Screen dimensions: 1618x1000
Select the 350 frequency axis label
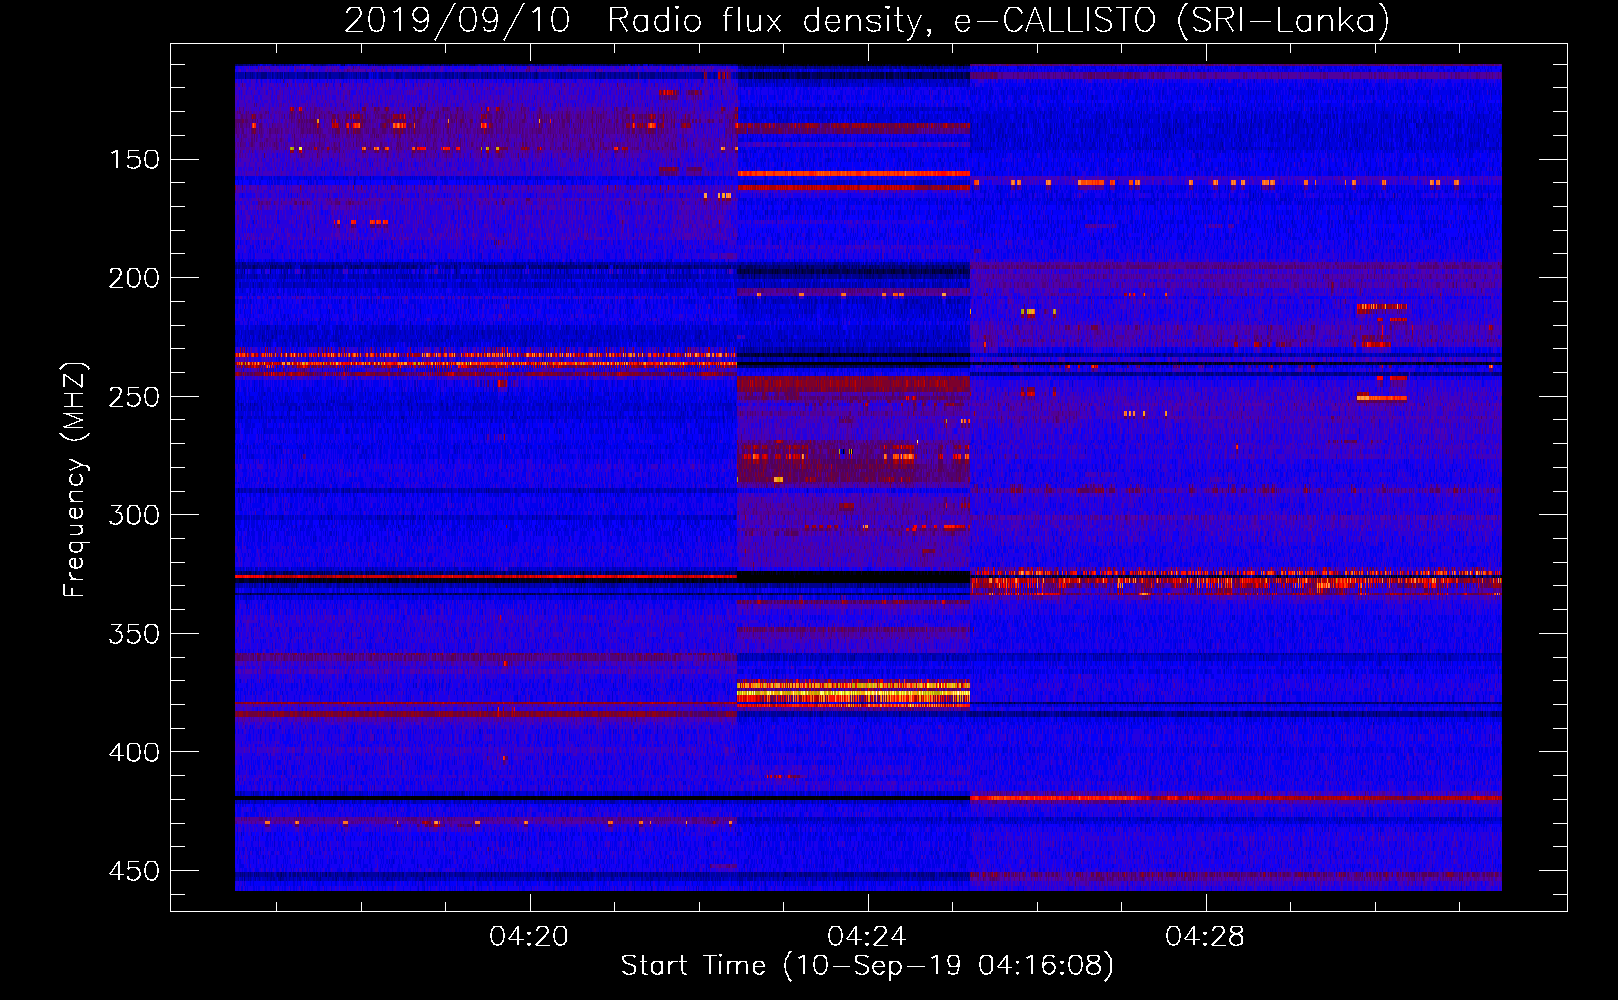tap(134, 634)
